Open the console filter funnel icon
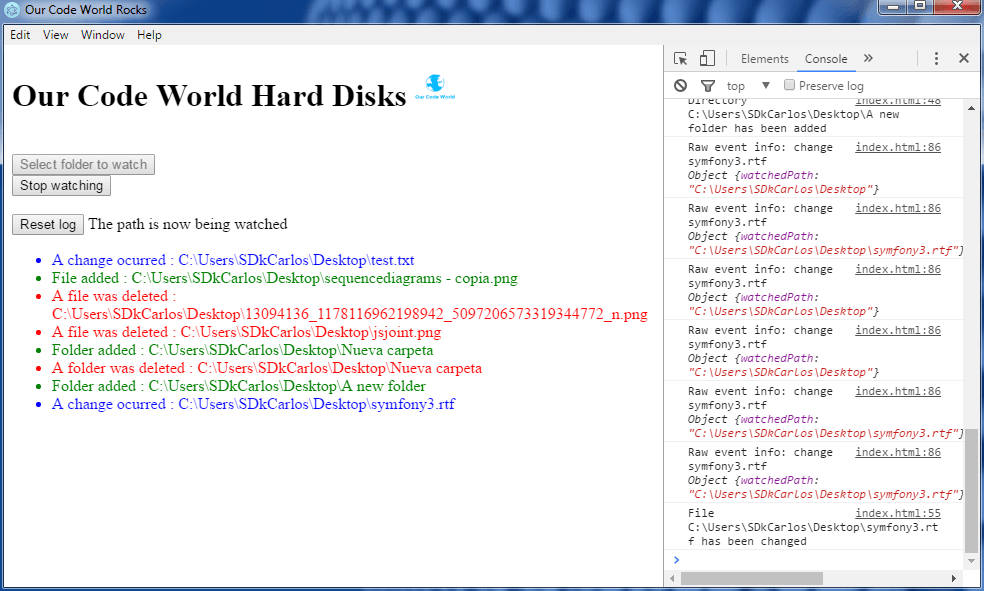 pyautogui.click(x=707, y=86)
